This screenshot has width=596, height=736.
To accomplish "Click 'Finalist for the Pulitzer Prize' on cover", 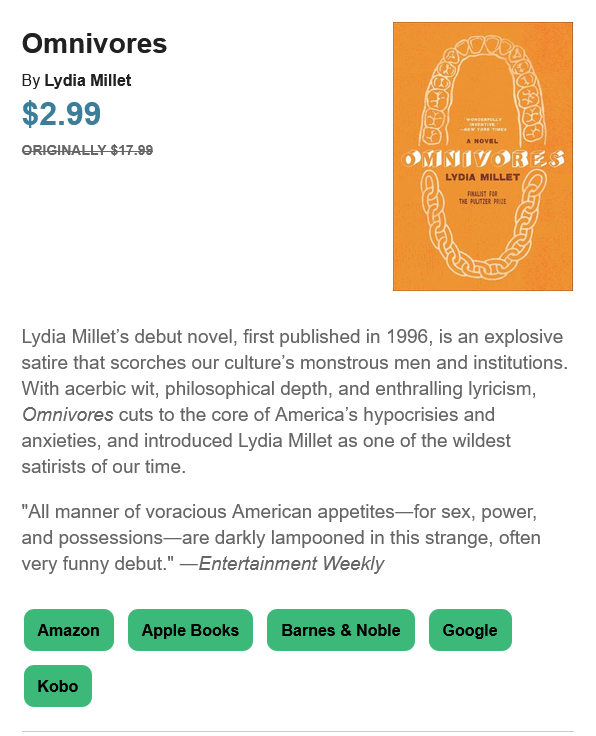I will [482, 198].
